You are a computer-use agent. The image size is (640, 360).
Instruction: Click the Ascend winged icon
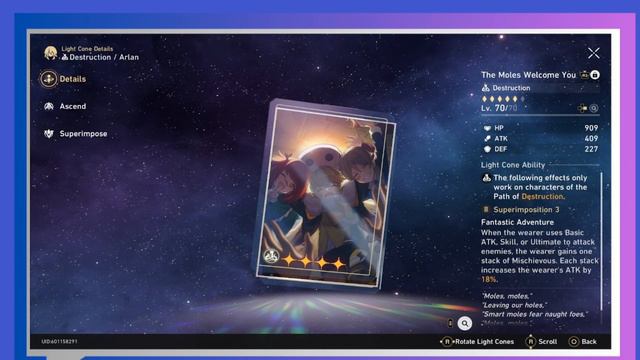coord(49,107)
